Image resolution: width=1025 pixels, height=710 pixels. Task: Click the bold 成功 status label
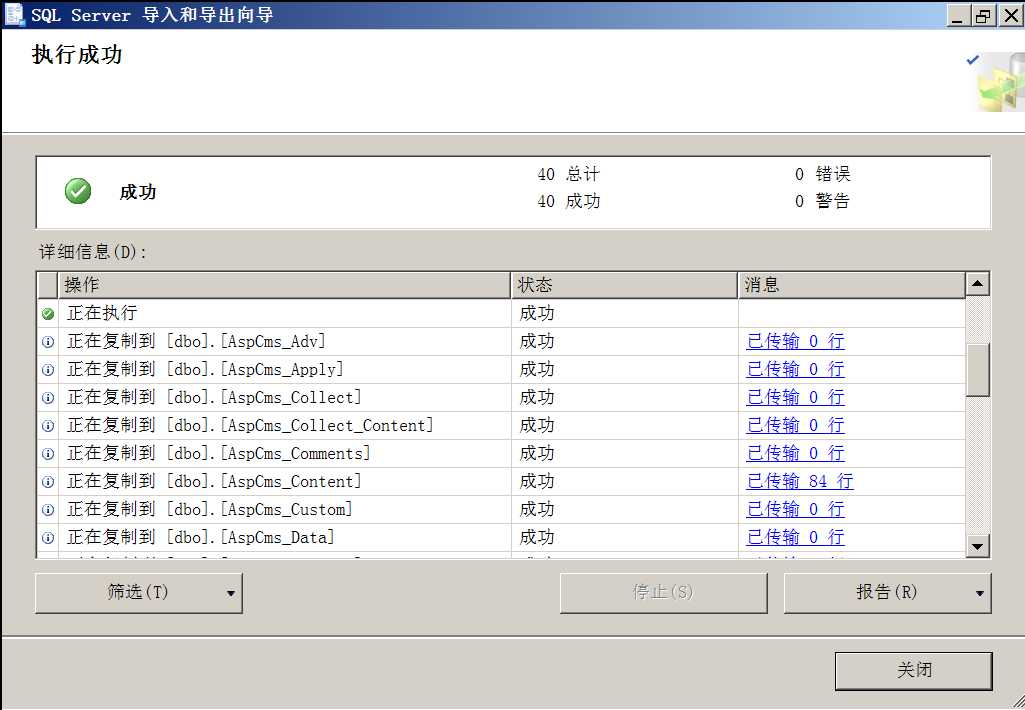pyautogui.click(x=138, y=192)
